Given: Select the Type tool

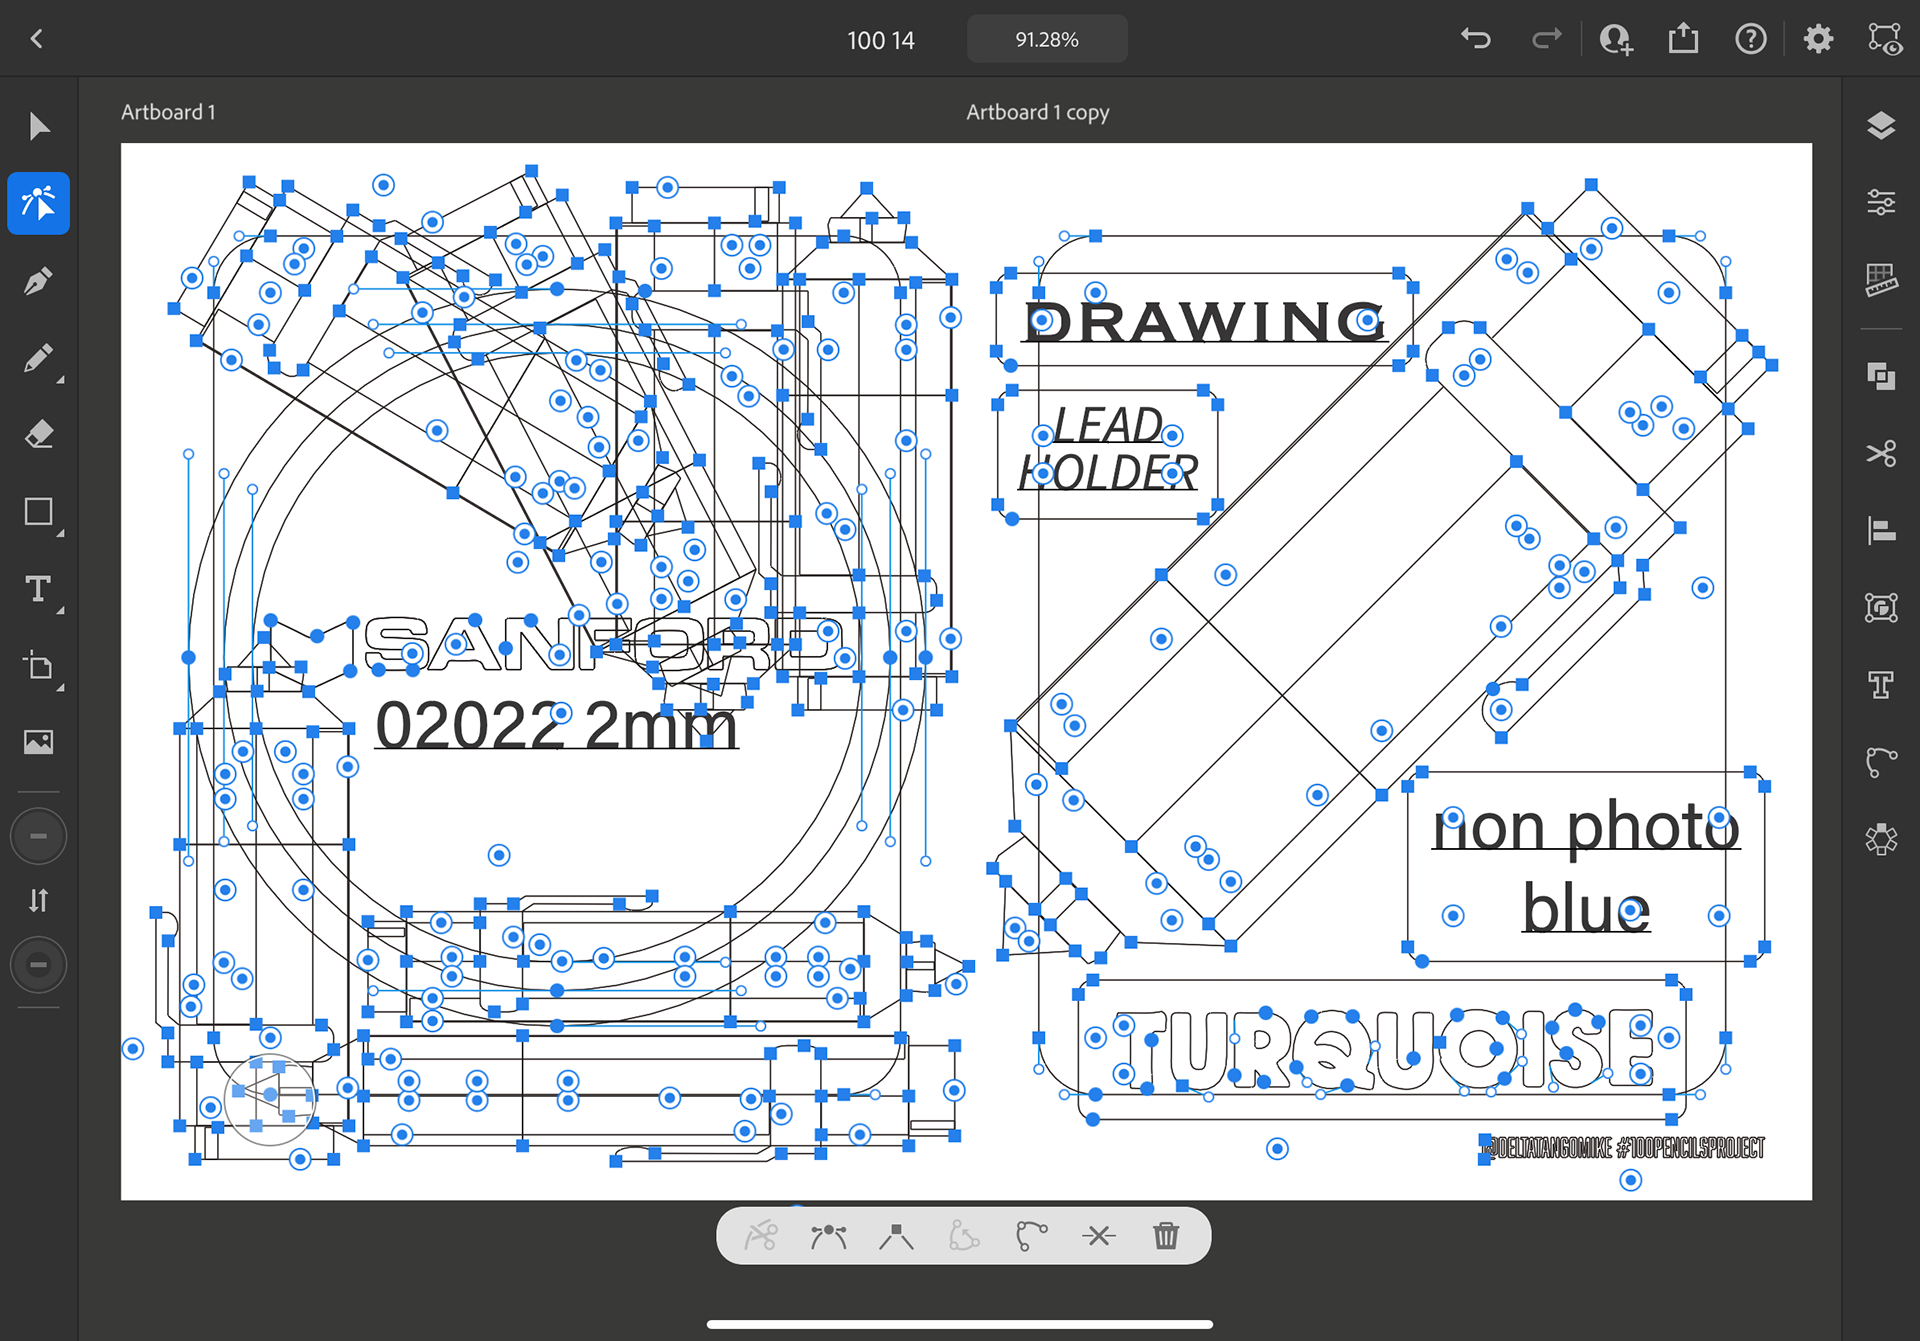Looking at the screenshot, I should tap(39, 589).
